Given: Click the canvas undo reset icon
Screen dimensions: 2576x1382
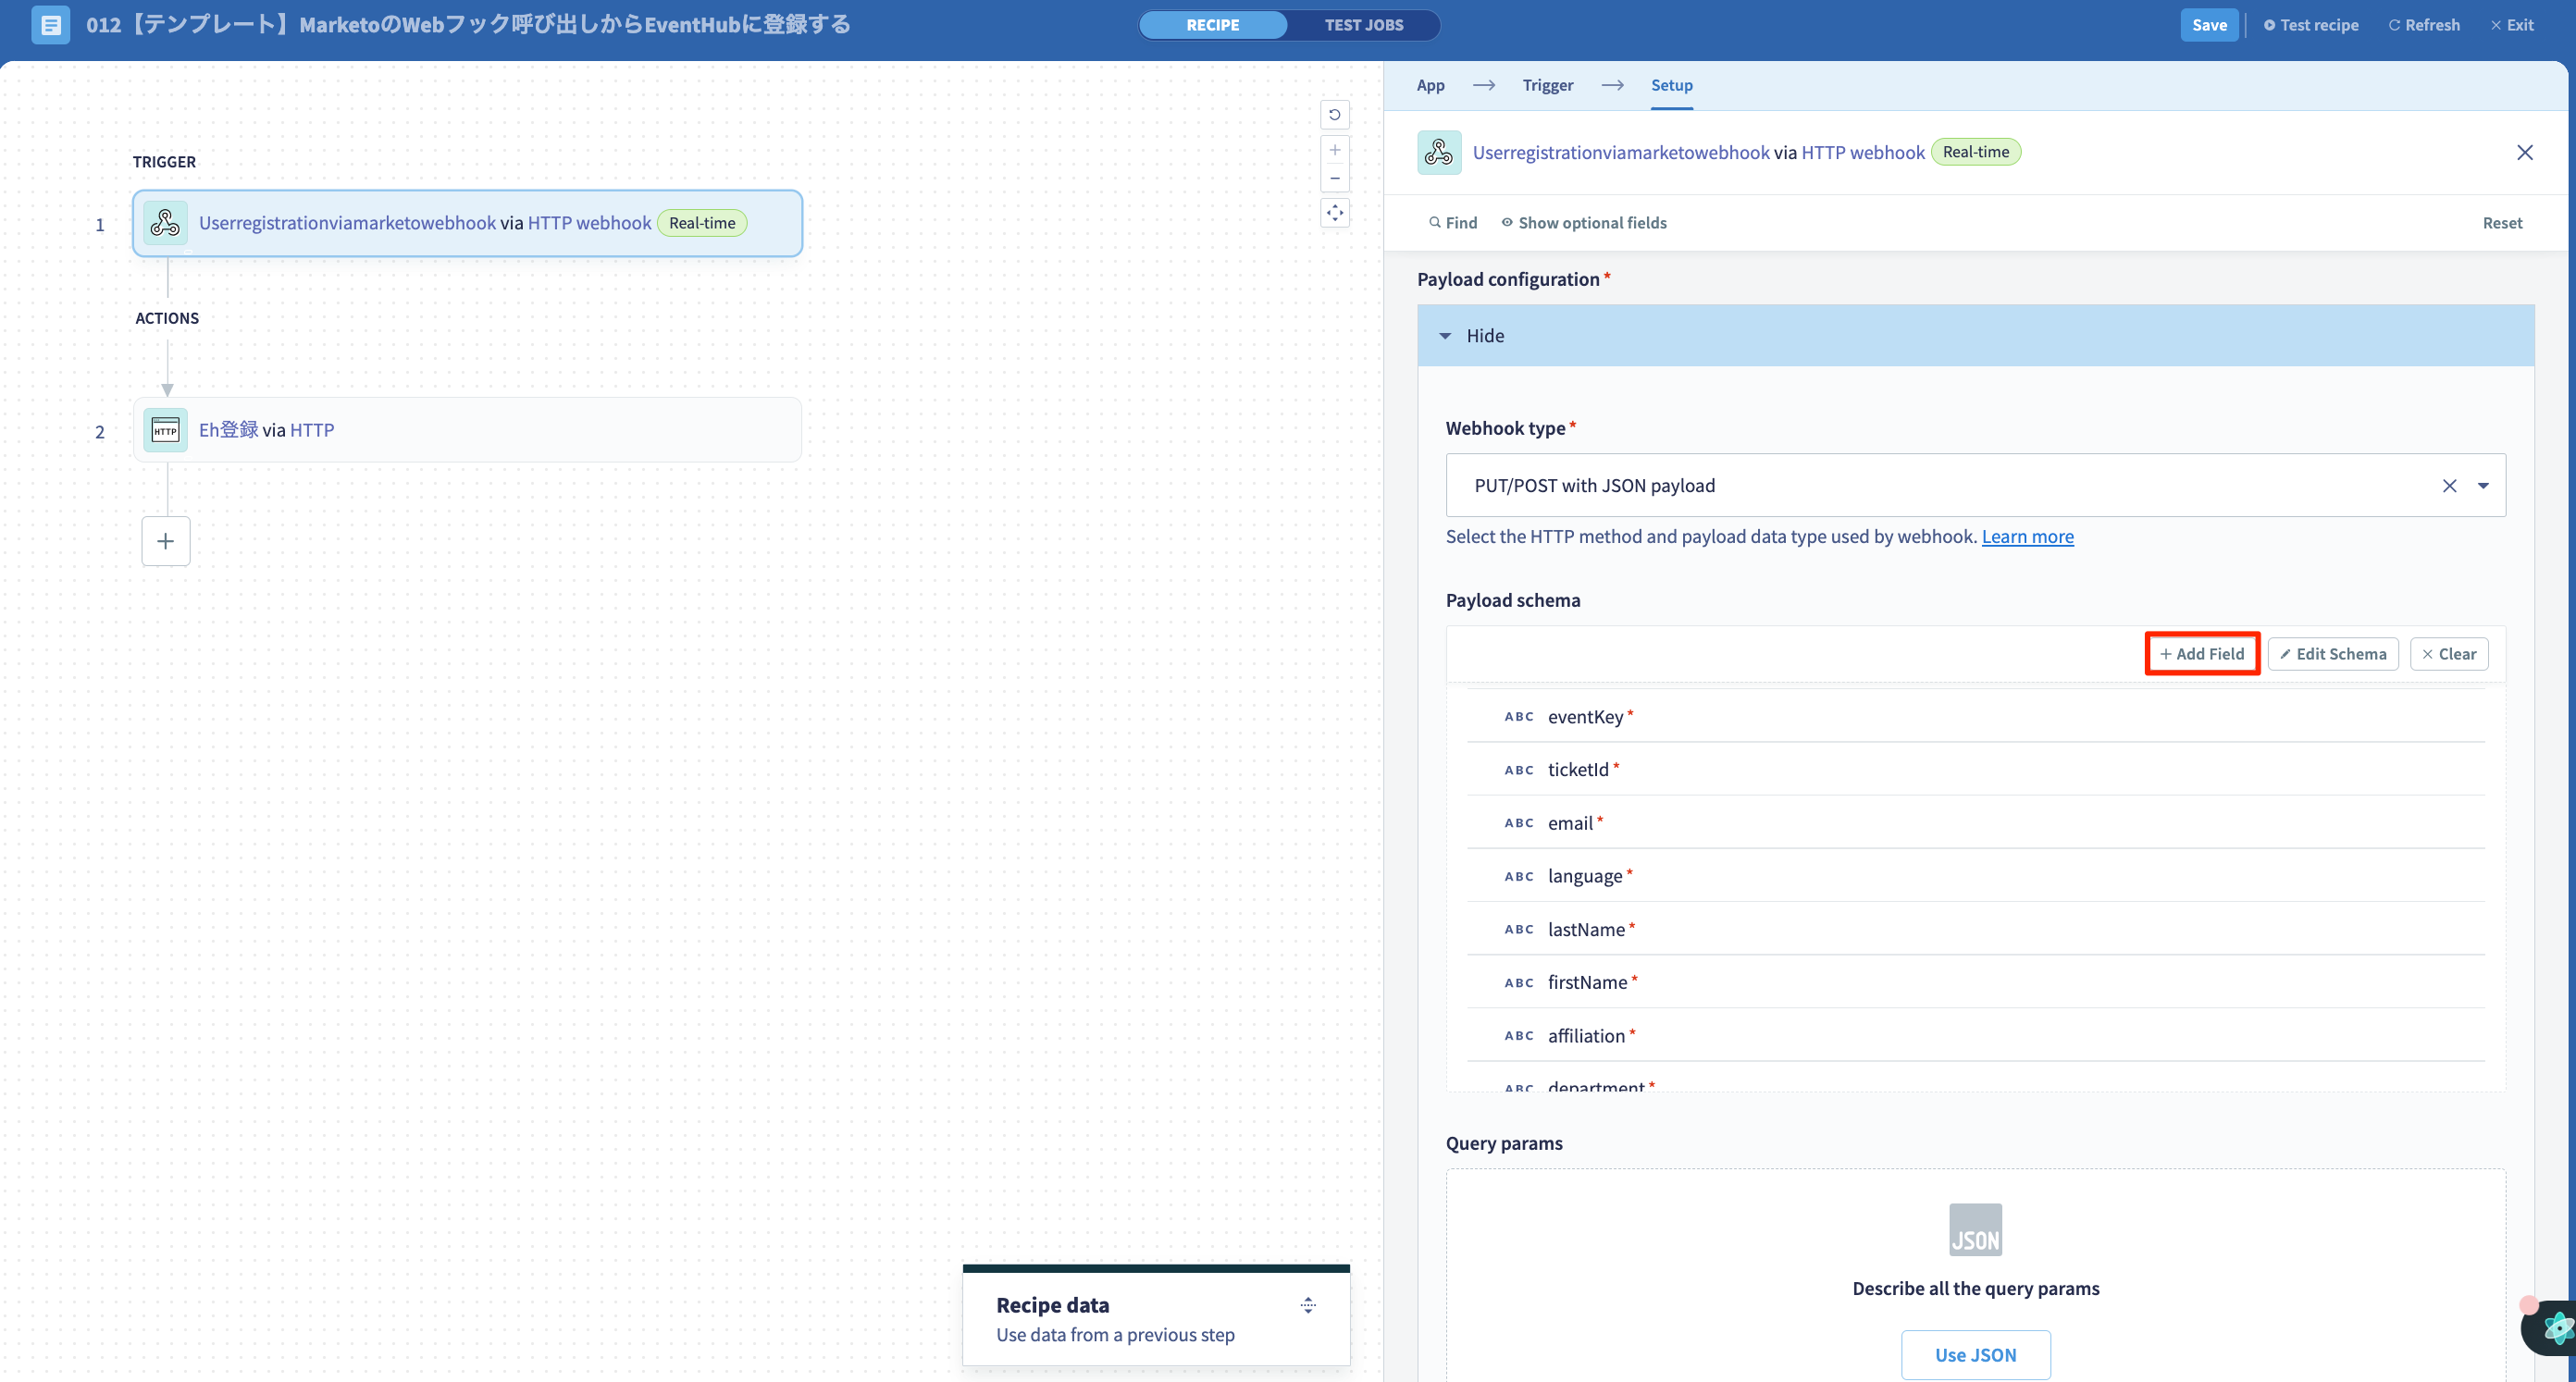Looking at the screenshot, I should pos(1335,115).
